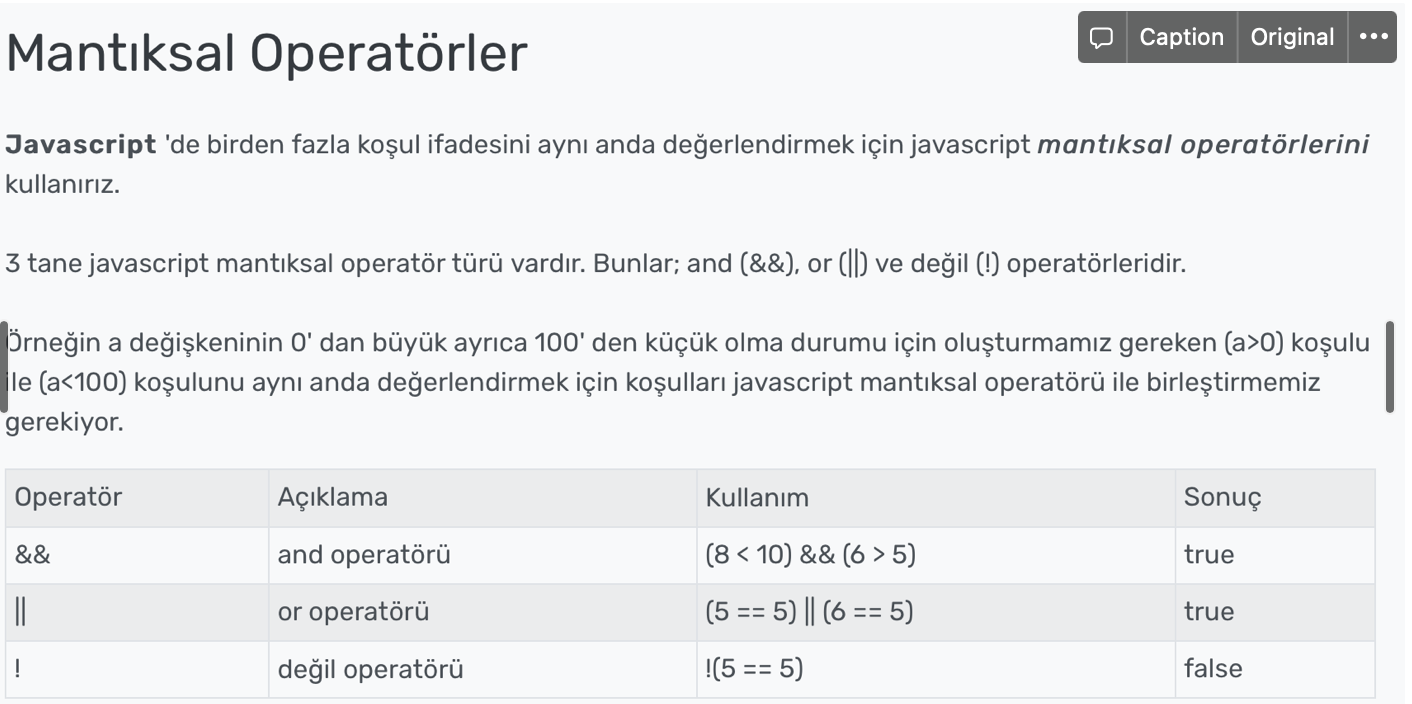1412x704 pixels.
Task: Click the bold Javascript word
Action: [81, 144]
